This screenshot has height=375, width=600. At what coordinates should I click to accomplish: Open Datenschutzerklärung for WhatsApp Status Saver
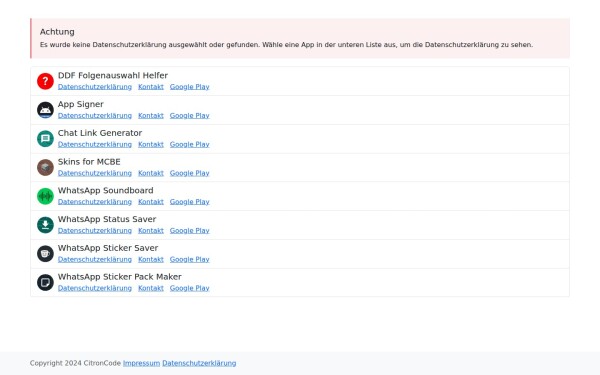[95, 230]
